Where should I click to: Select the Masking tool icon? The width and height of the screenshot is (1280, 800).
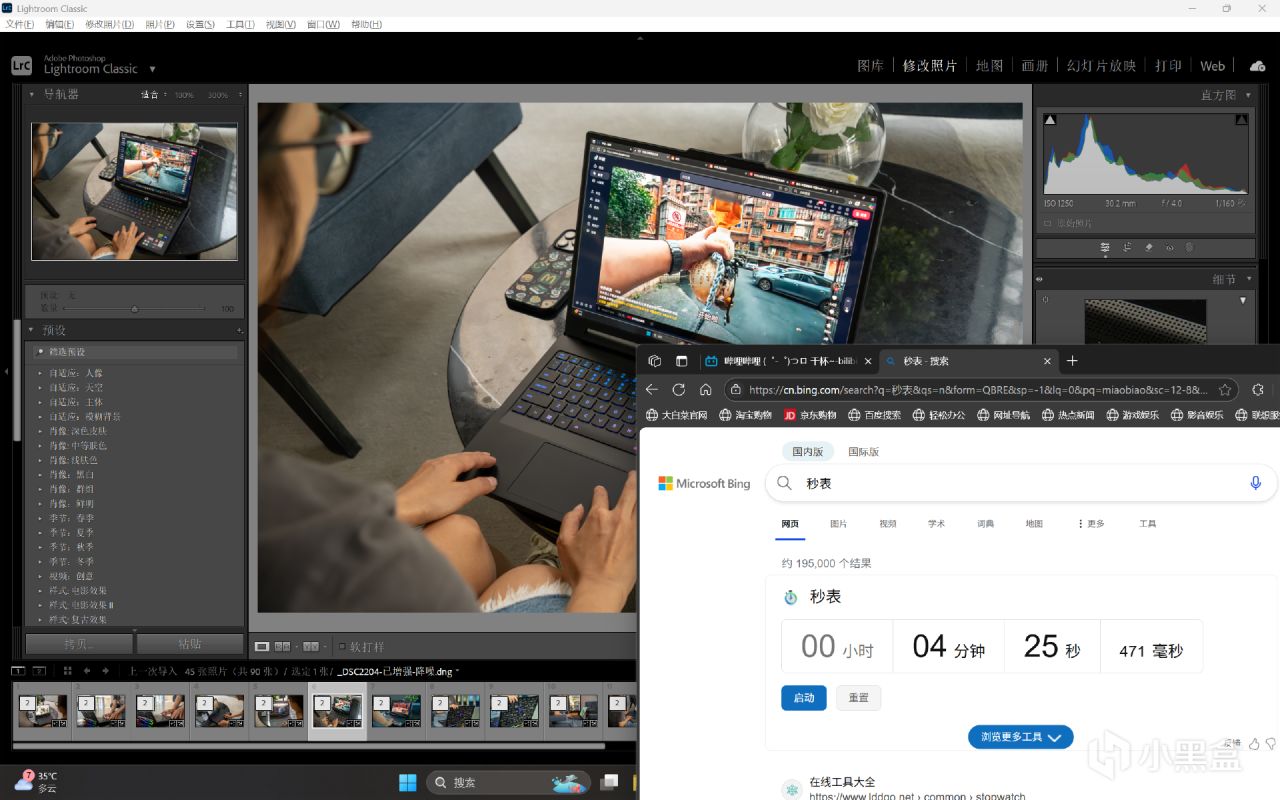(x=1189, y=247)
